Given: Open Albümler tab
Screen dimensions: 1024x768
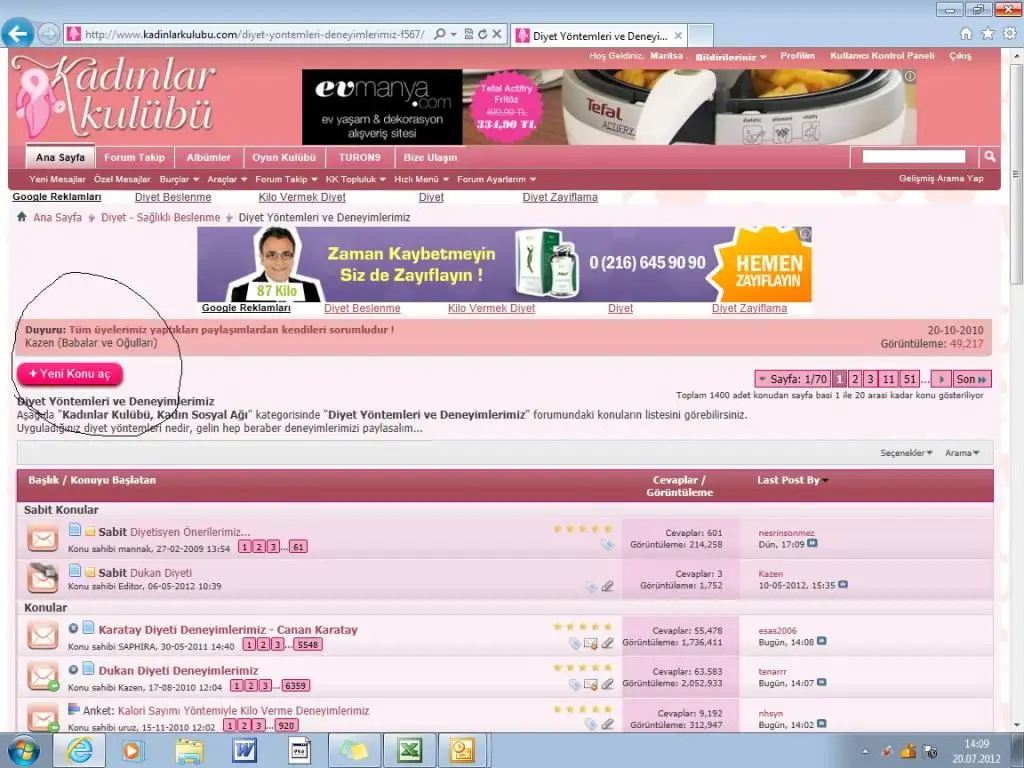Looking at the screenshot, I should (x=208, y=157).
